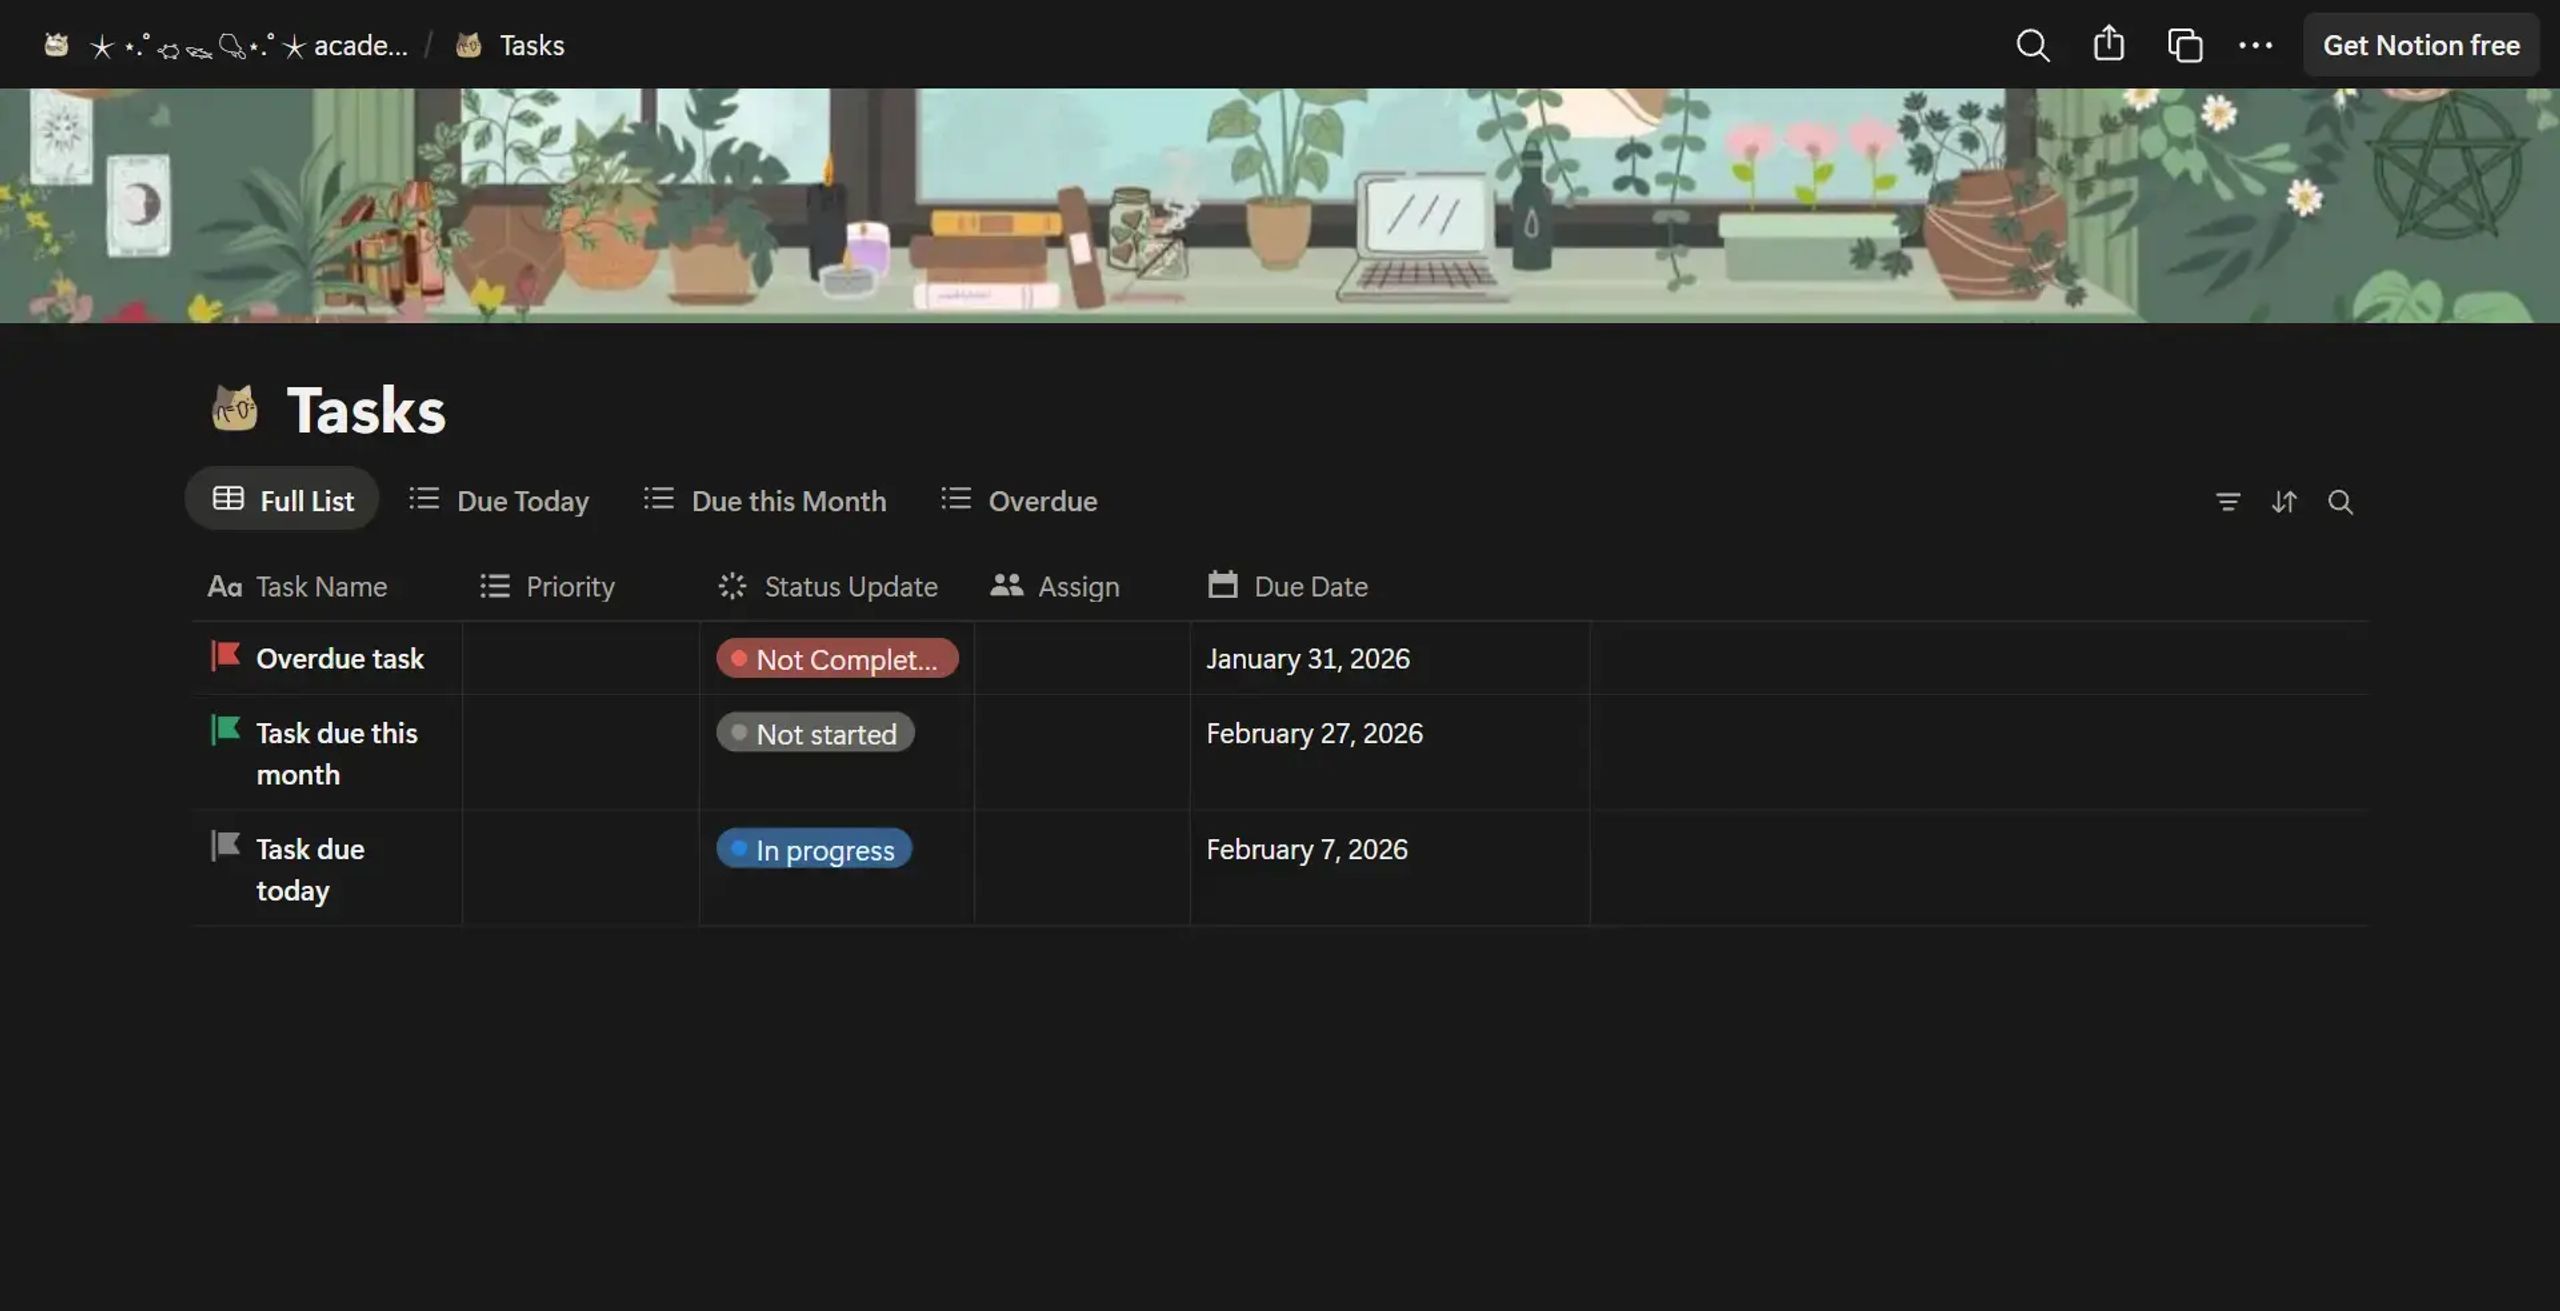Click the sort arrows icon
The height and width of the screenshot is (1311, 2560).
pos(2283,501)
